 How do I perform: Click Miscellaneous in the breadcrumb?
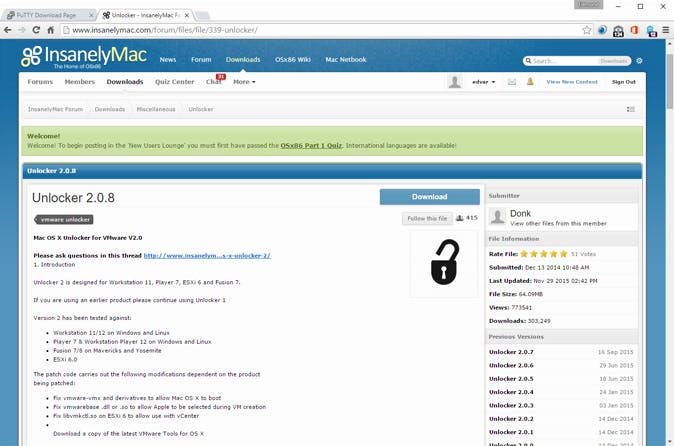156,109
